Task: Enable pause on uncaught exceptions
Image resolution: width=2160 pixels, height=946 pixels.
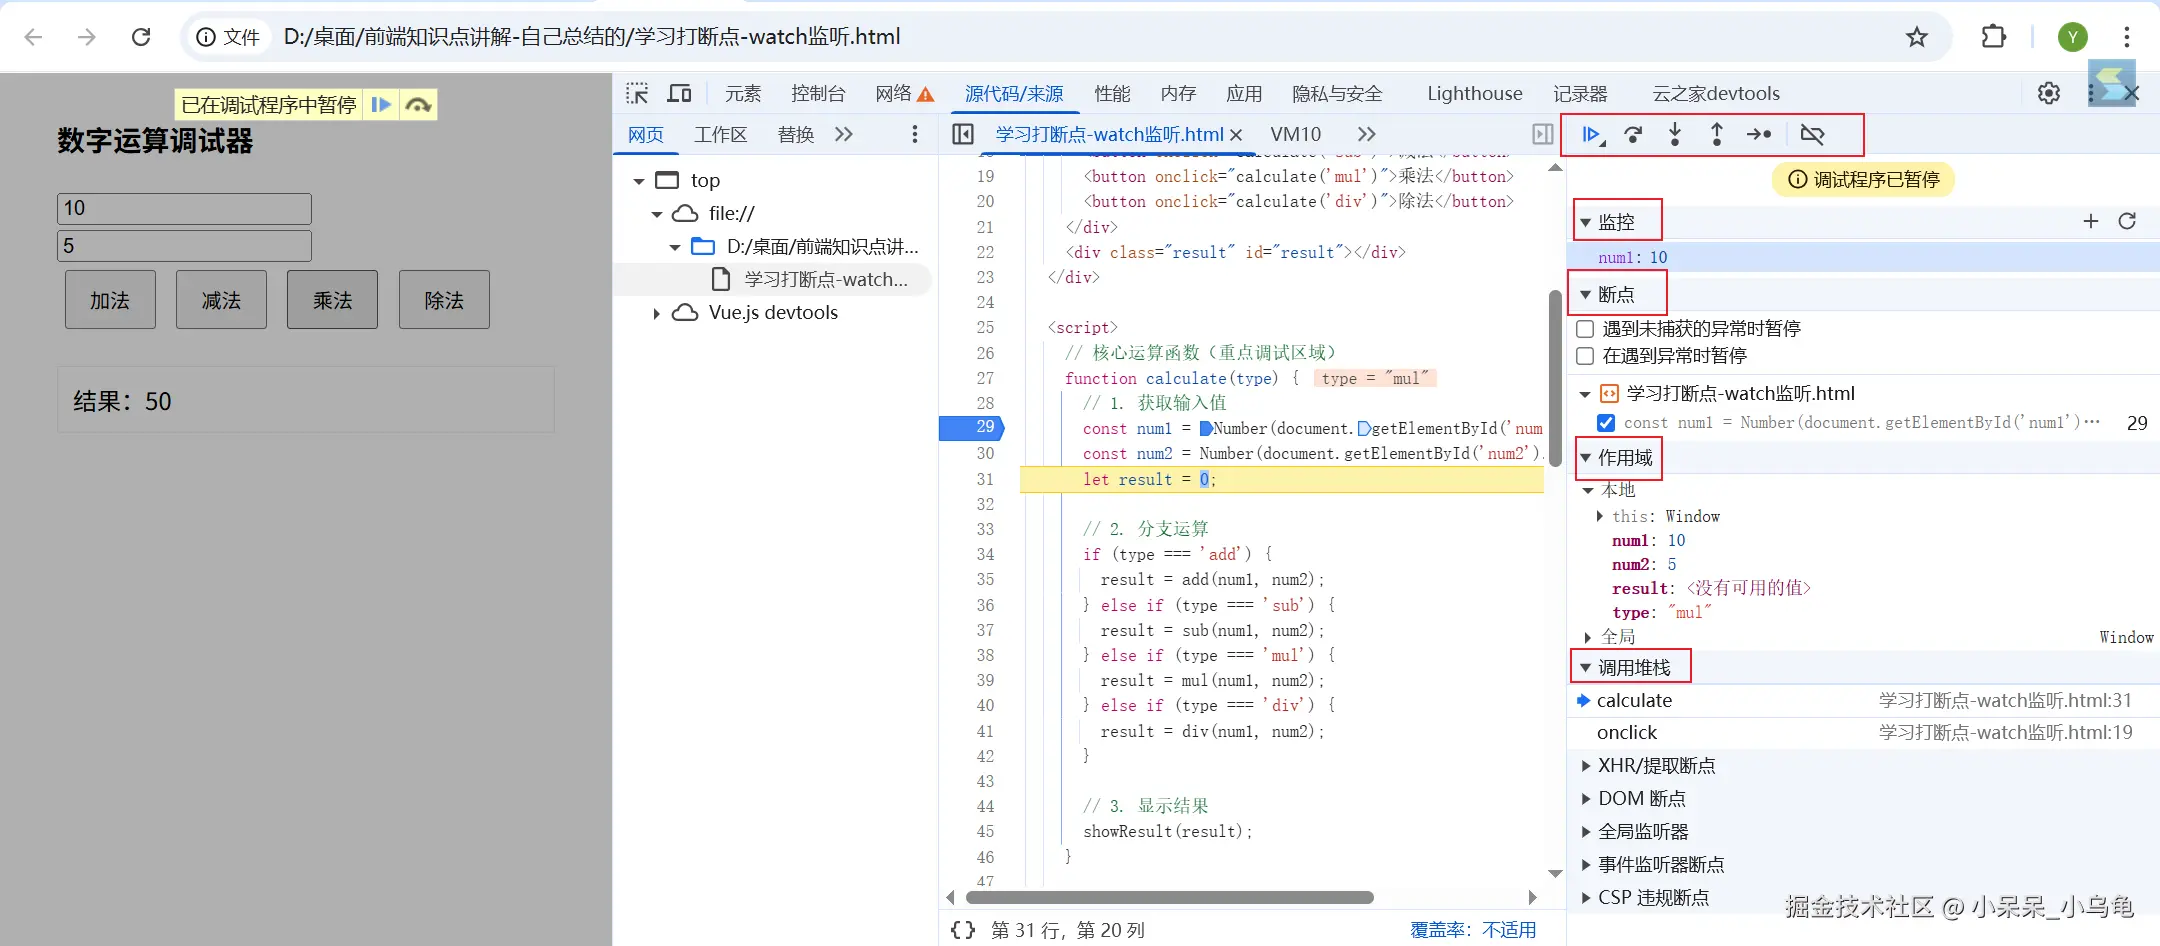Action: pyautogui.click(x=1585, y=328)
